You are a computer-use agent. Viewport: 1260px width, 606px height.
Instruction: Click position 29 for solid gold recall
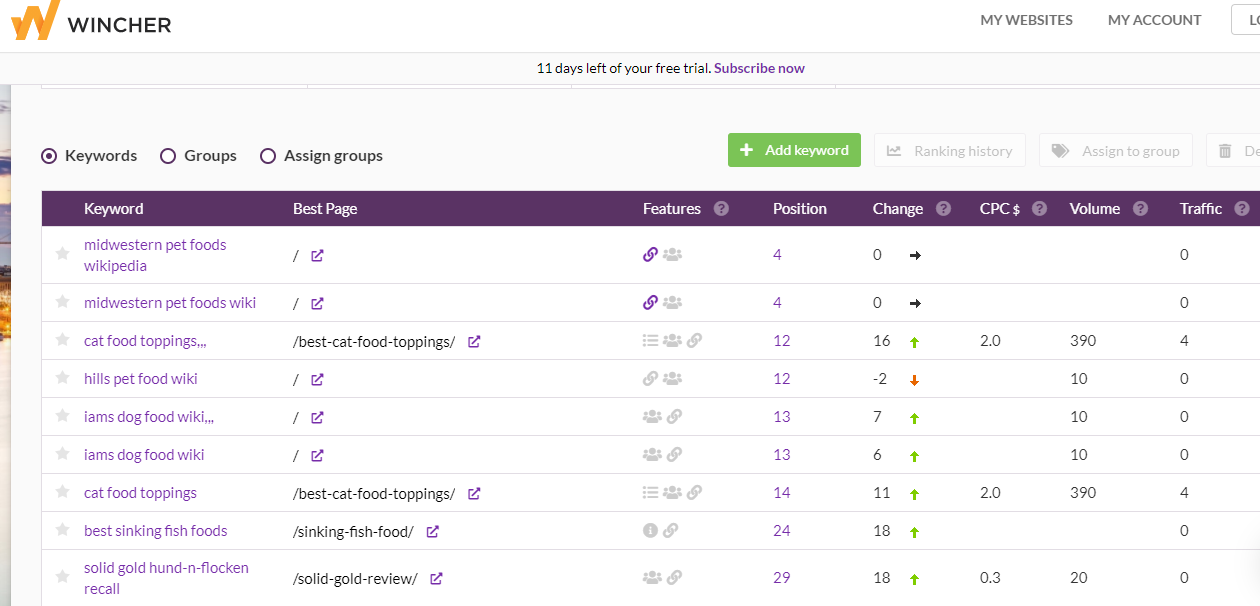pyautogui.click(x=781, y=578)
